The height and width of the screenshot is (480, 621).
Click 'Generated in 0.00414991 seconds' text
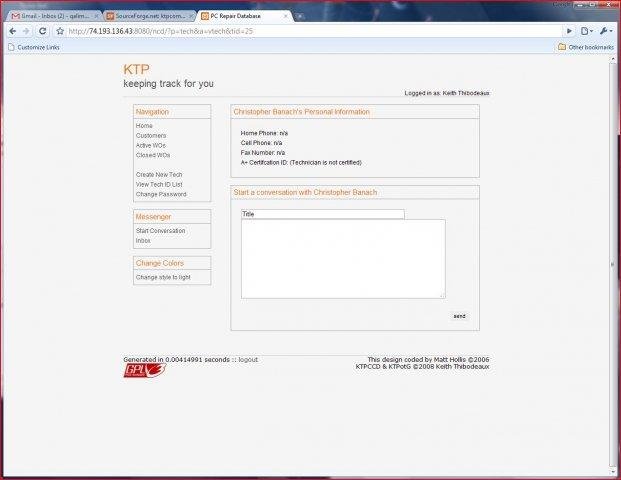(x=176, y=360)
